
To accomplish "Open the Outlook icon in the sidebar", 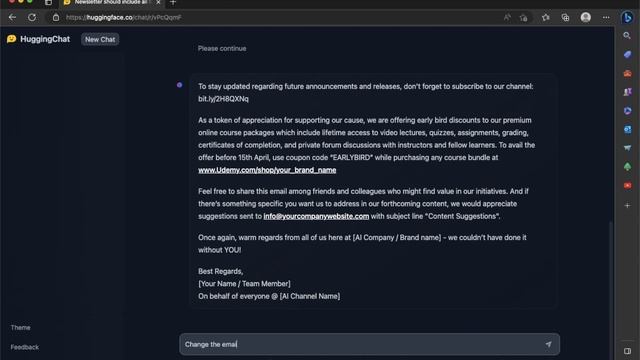I will [x=627, y=129].
